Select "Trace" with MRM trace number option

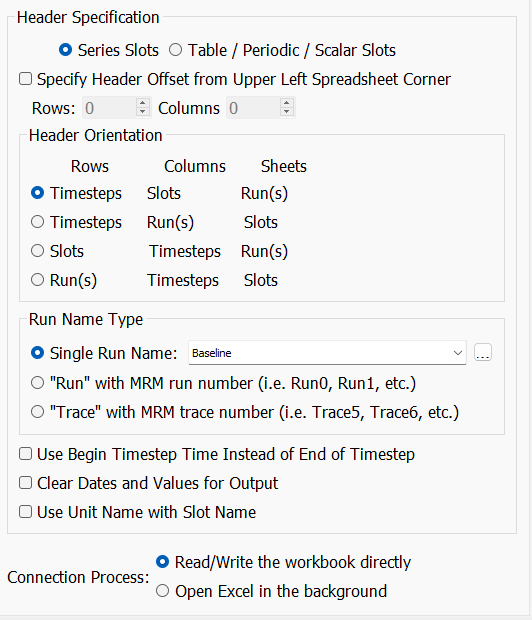pyautogui.click(x=38, y=412)
